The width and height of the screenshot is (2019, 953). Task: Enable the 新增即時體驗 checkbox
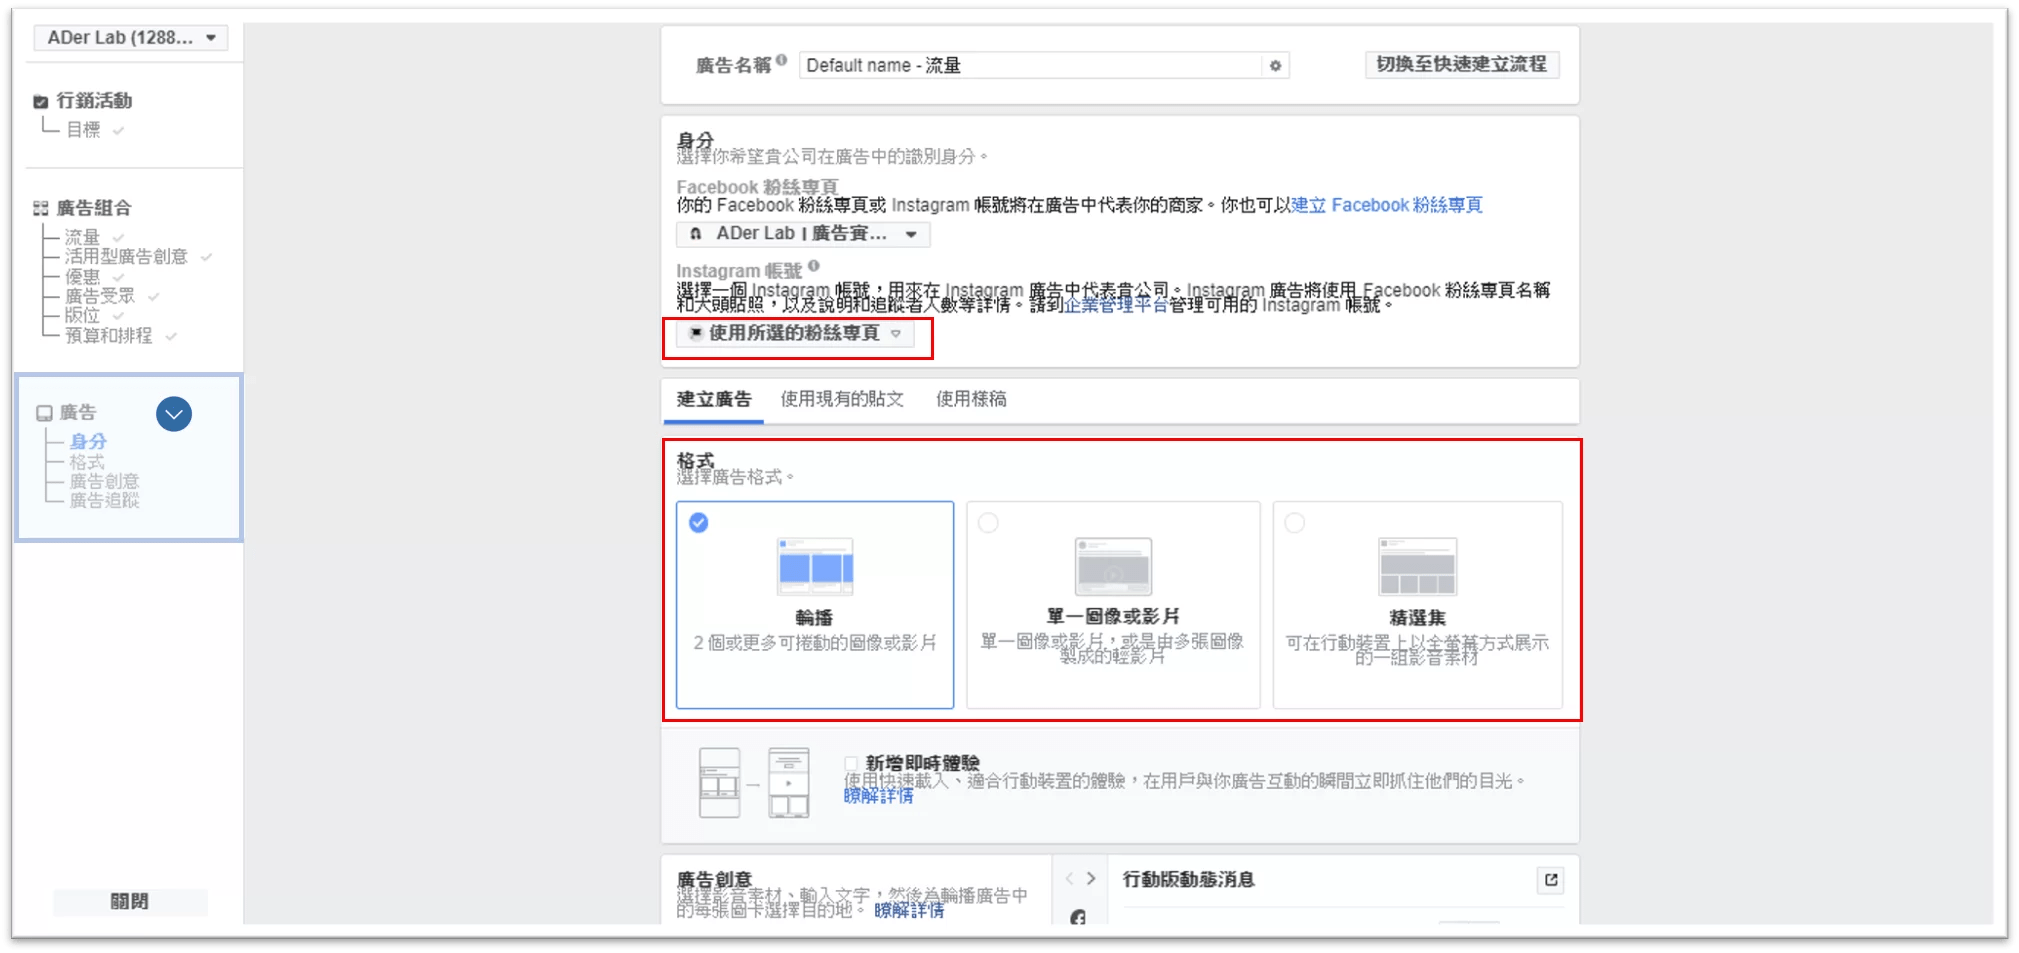[851, 761]
